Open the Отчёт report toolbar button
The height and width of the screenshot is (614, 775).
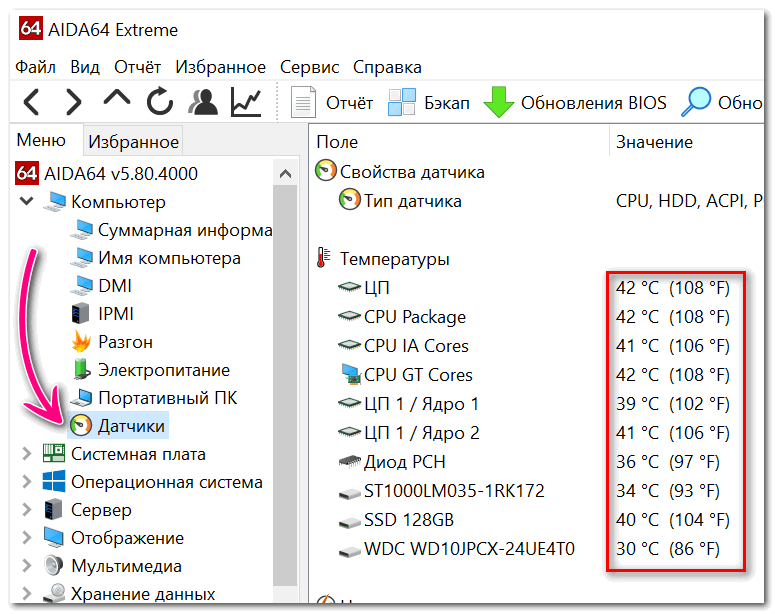pos(332,102)
